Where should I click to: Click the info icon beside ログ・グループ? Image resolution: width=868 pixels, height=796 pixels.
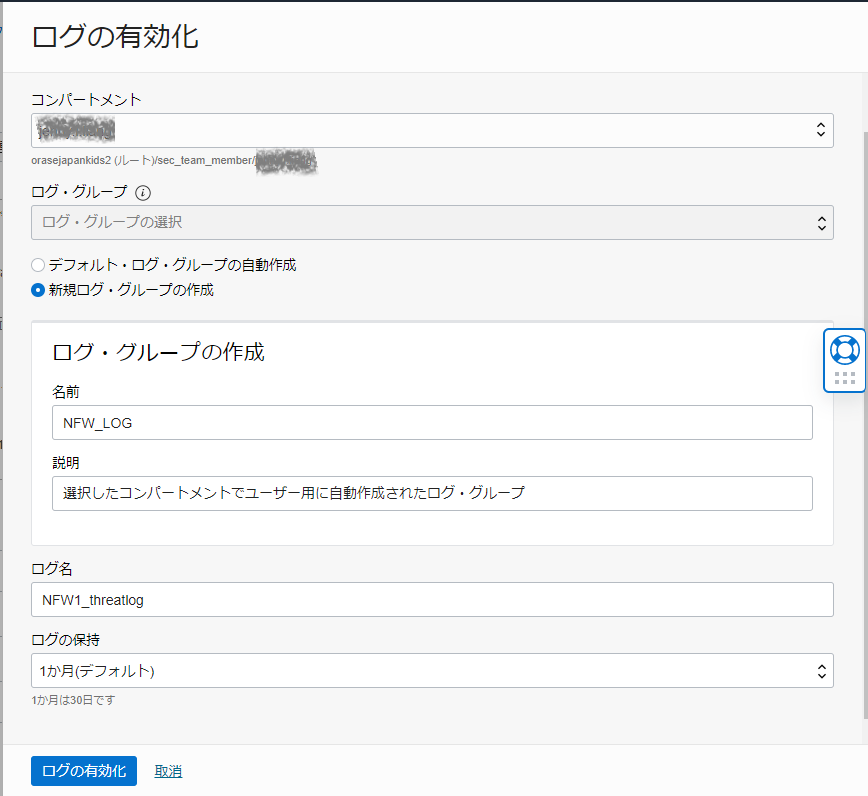pos(143,192)
